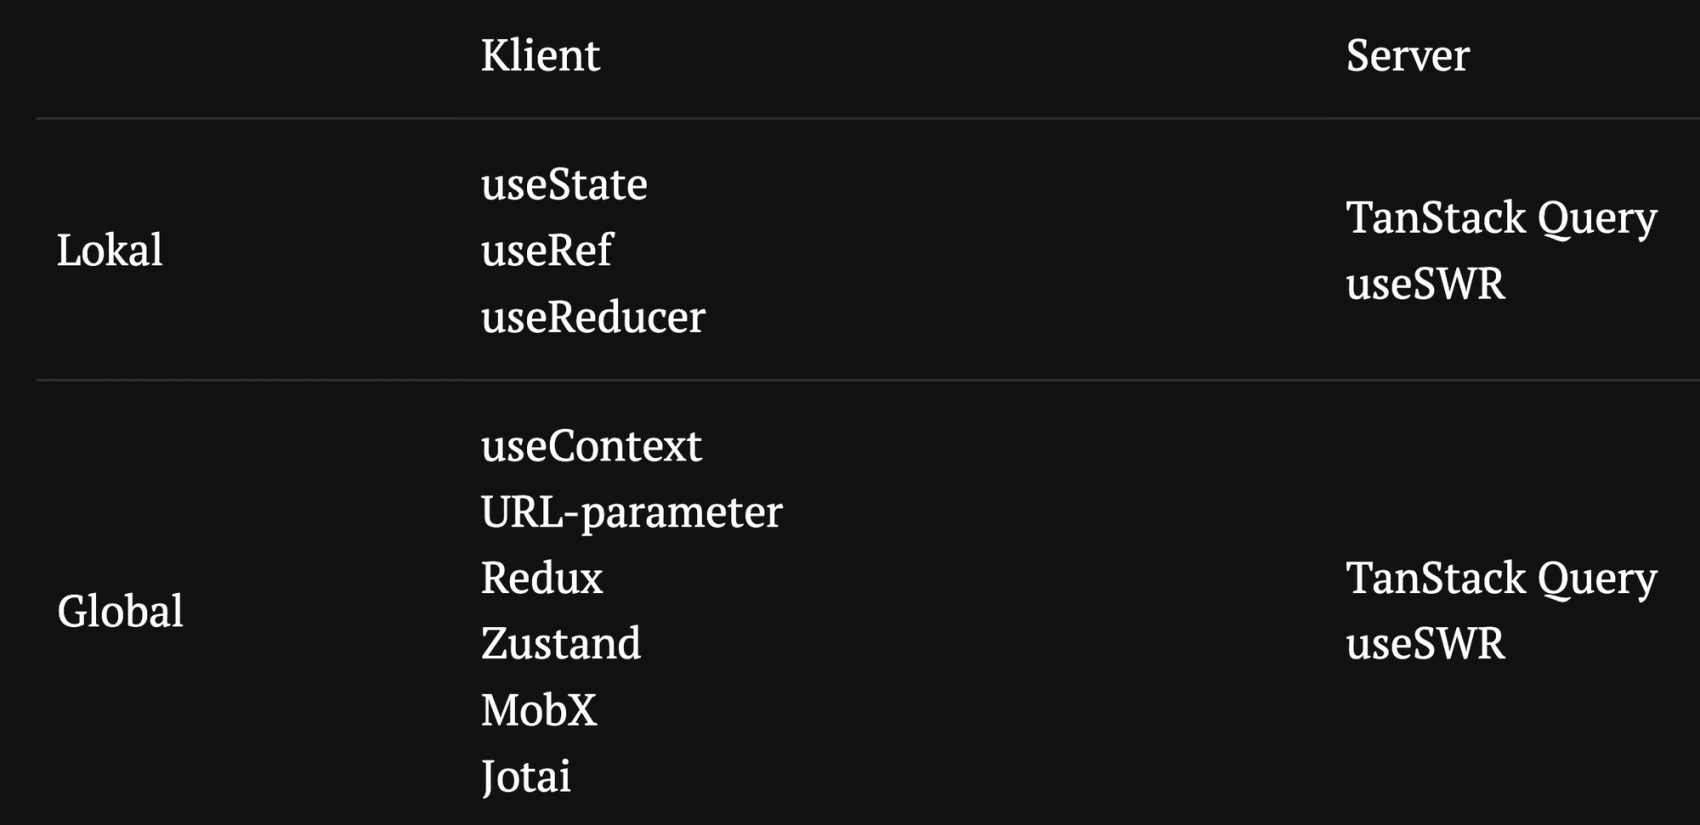Click the URL-parameter entry
Image resolution: width=1700 pixels, height=825 pixels.
pos(631,512)
